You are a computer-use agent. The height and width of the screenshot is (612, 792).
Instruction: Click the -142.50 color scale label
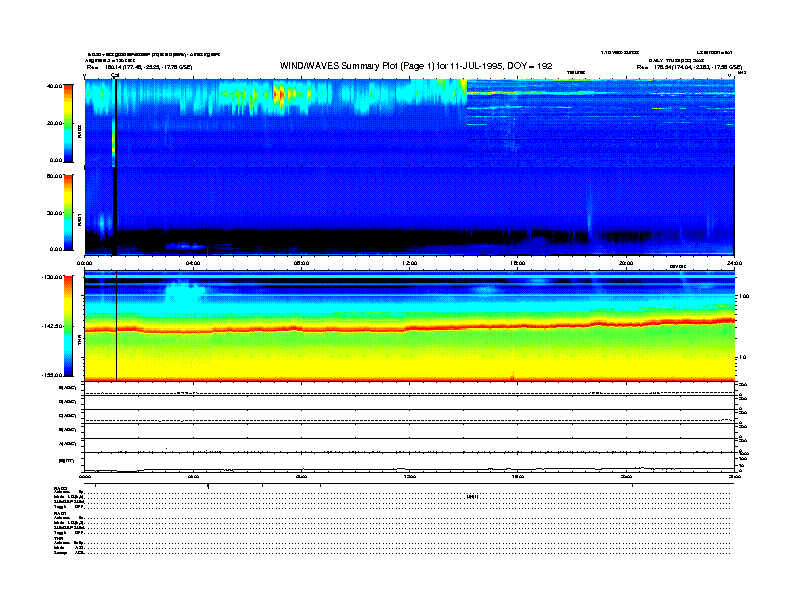point(52,326)
